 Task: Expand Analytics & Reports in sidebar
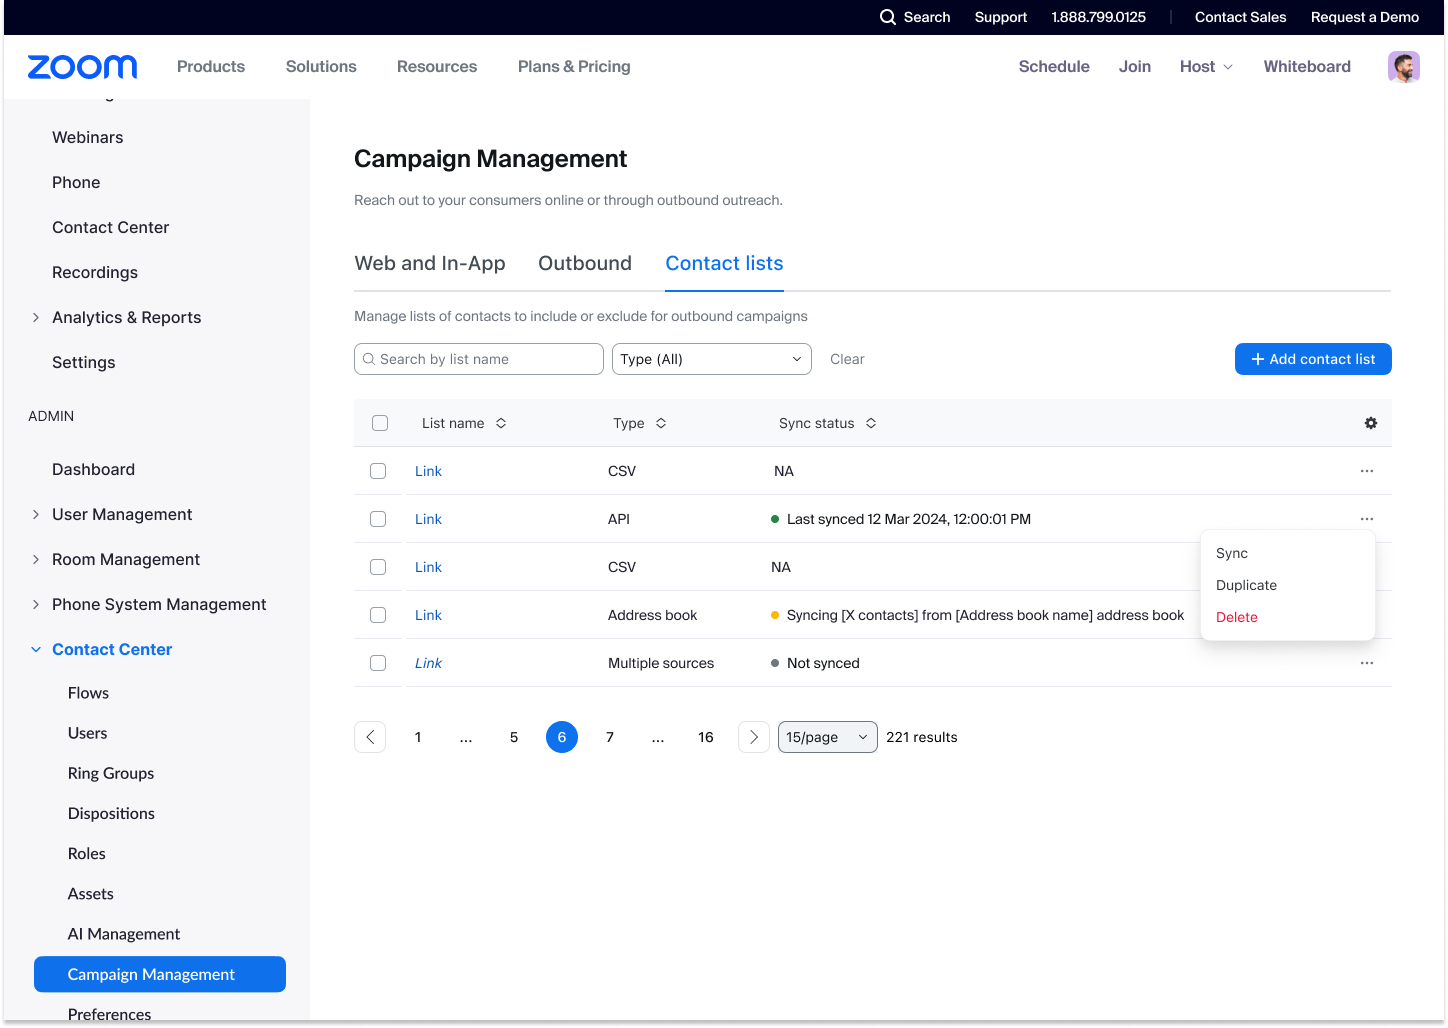36,317
